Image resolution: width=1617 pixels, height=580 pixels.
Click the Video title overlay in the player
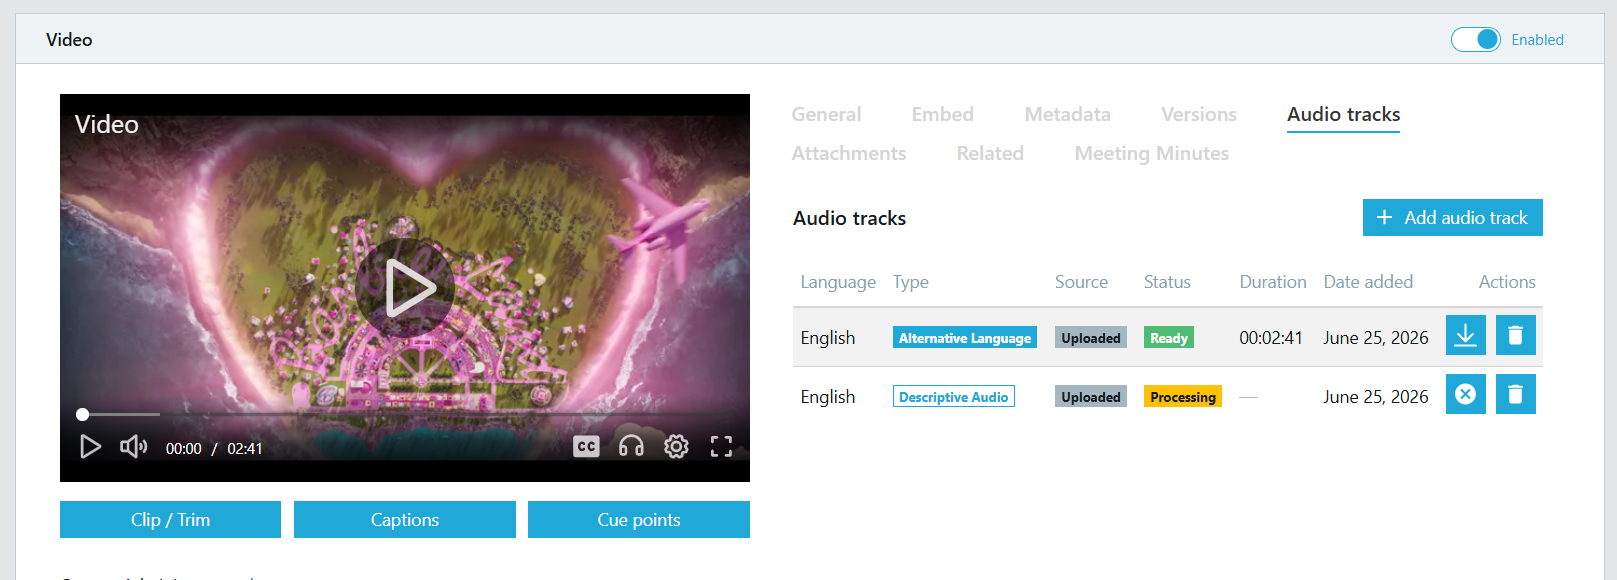point(107,124)
